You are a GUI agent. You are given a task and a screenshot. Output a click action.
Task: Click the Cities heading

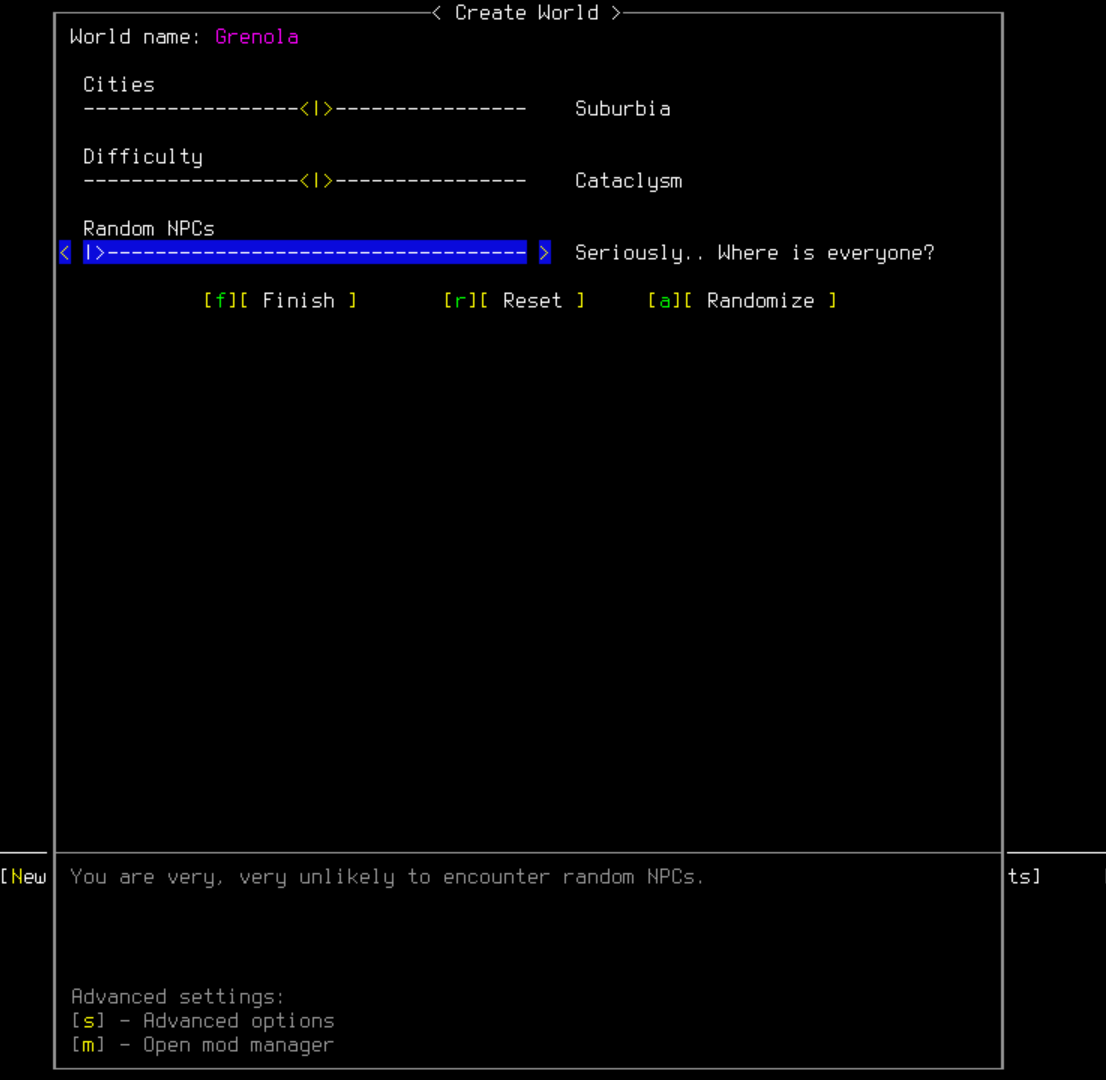click(x=118, y=85)
